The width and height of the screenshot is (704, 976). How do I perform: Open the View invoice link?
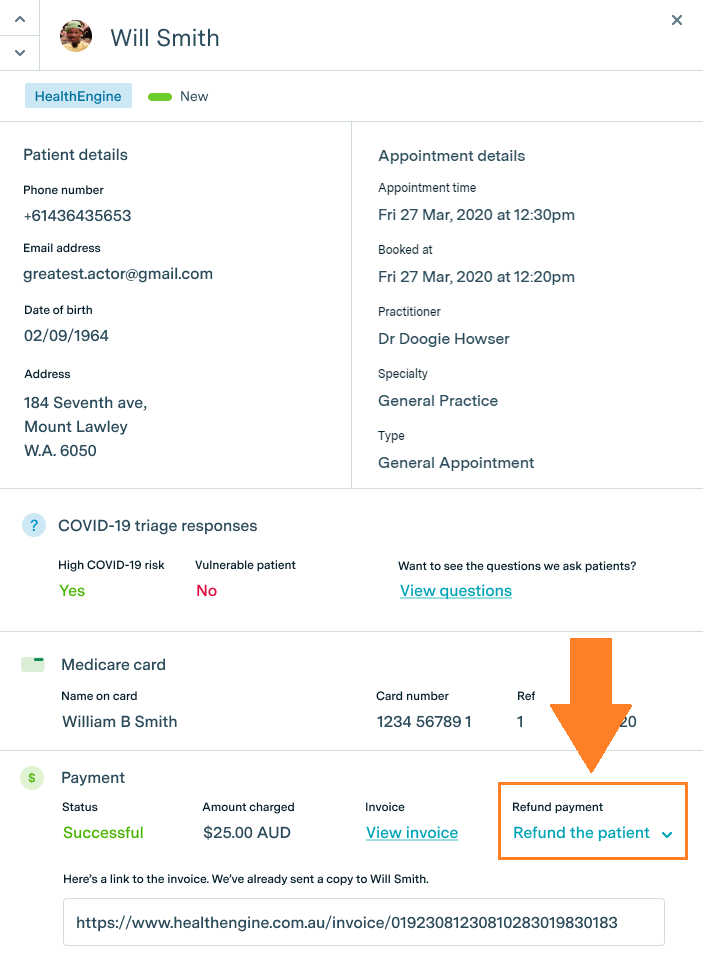[x=412, y=833]
